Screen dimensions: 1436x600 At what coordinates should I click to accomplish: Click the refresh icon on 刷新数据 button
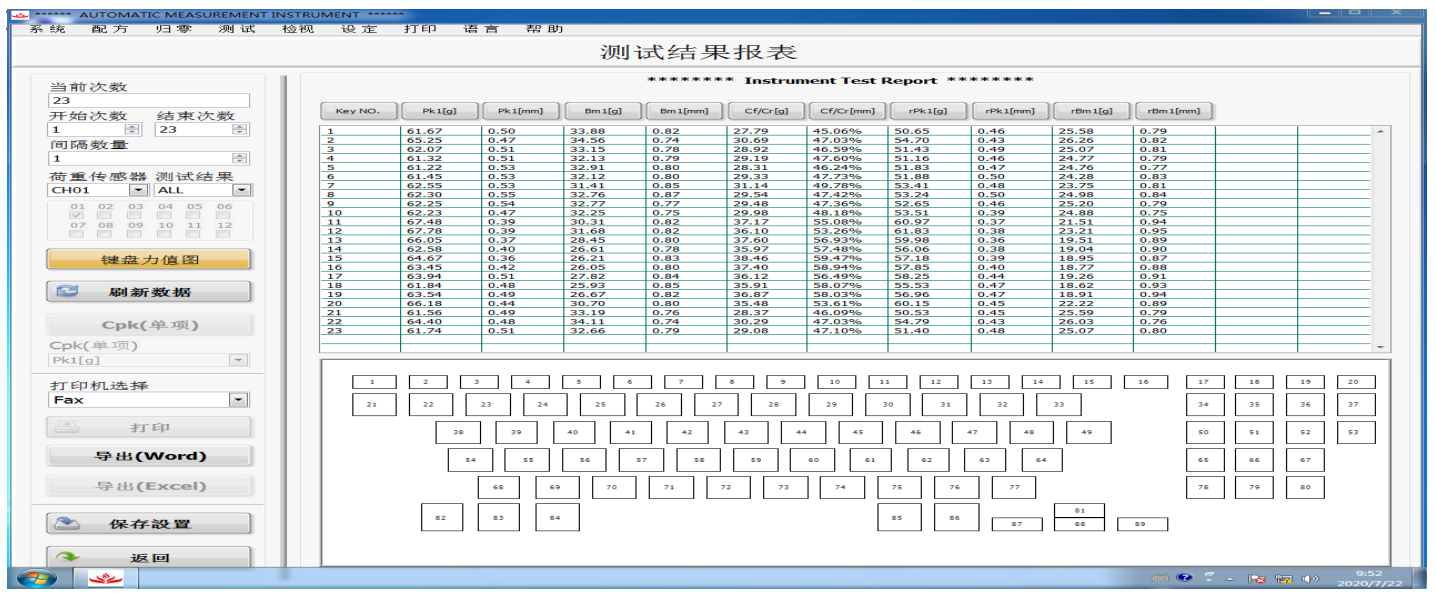click(x=68, y=292)
